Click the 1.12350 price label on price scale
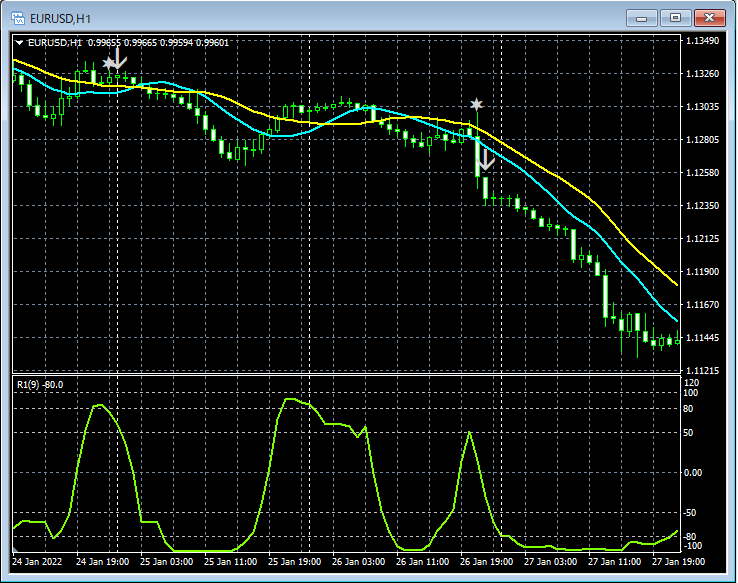Image resolution: width=738 pixels, height=583 pixels. (703, 206)
